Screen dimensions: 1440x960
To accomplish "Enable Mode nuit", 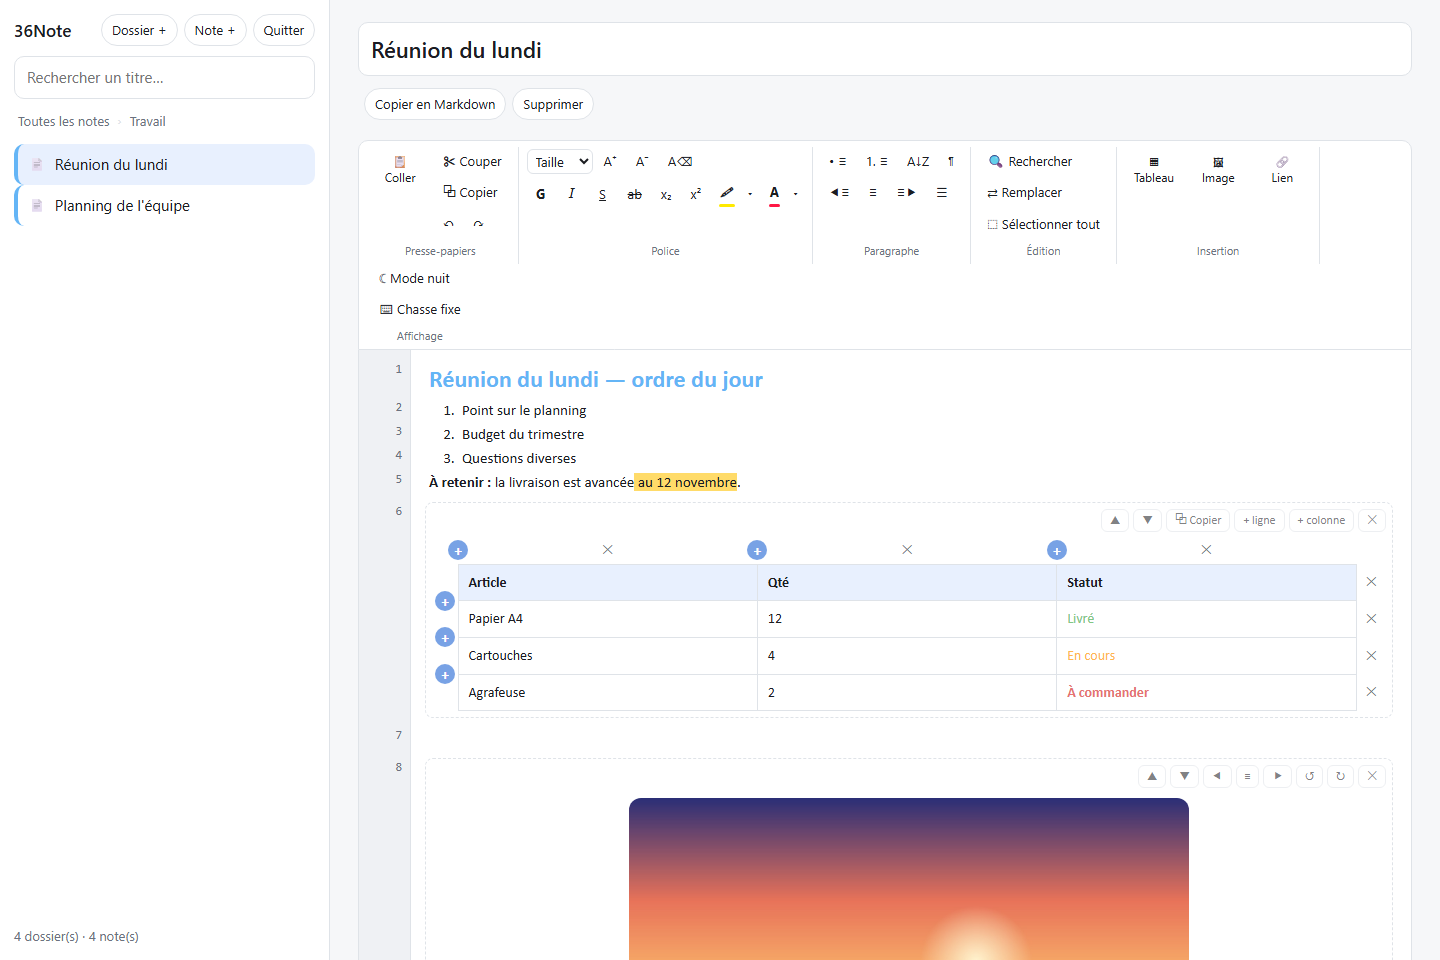I will pos(414,278).
